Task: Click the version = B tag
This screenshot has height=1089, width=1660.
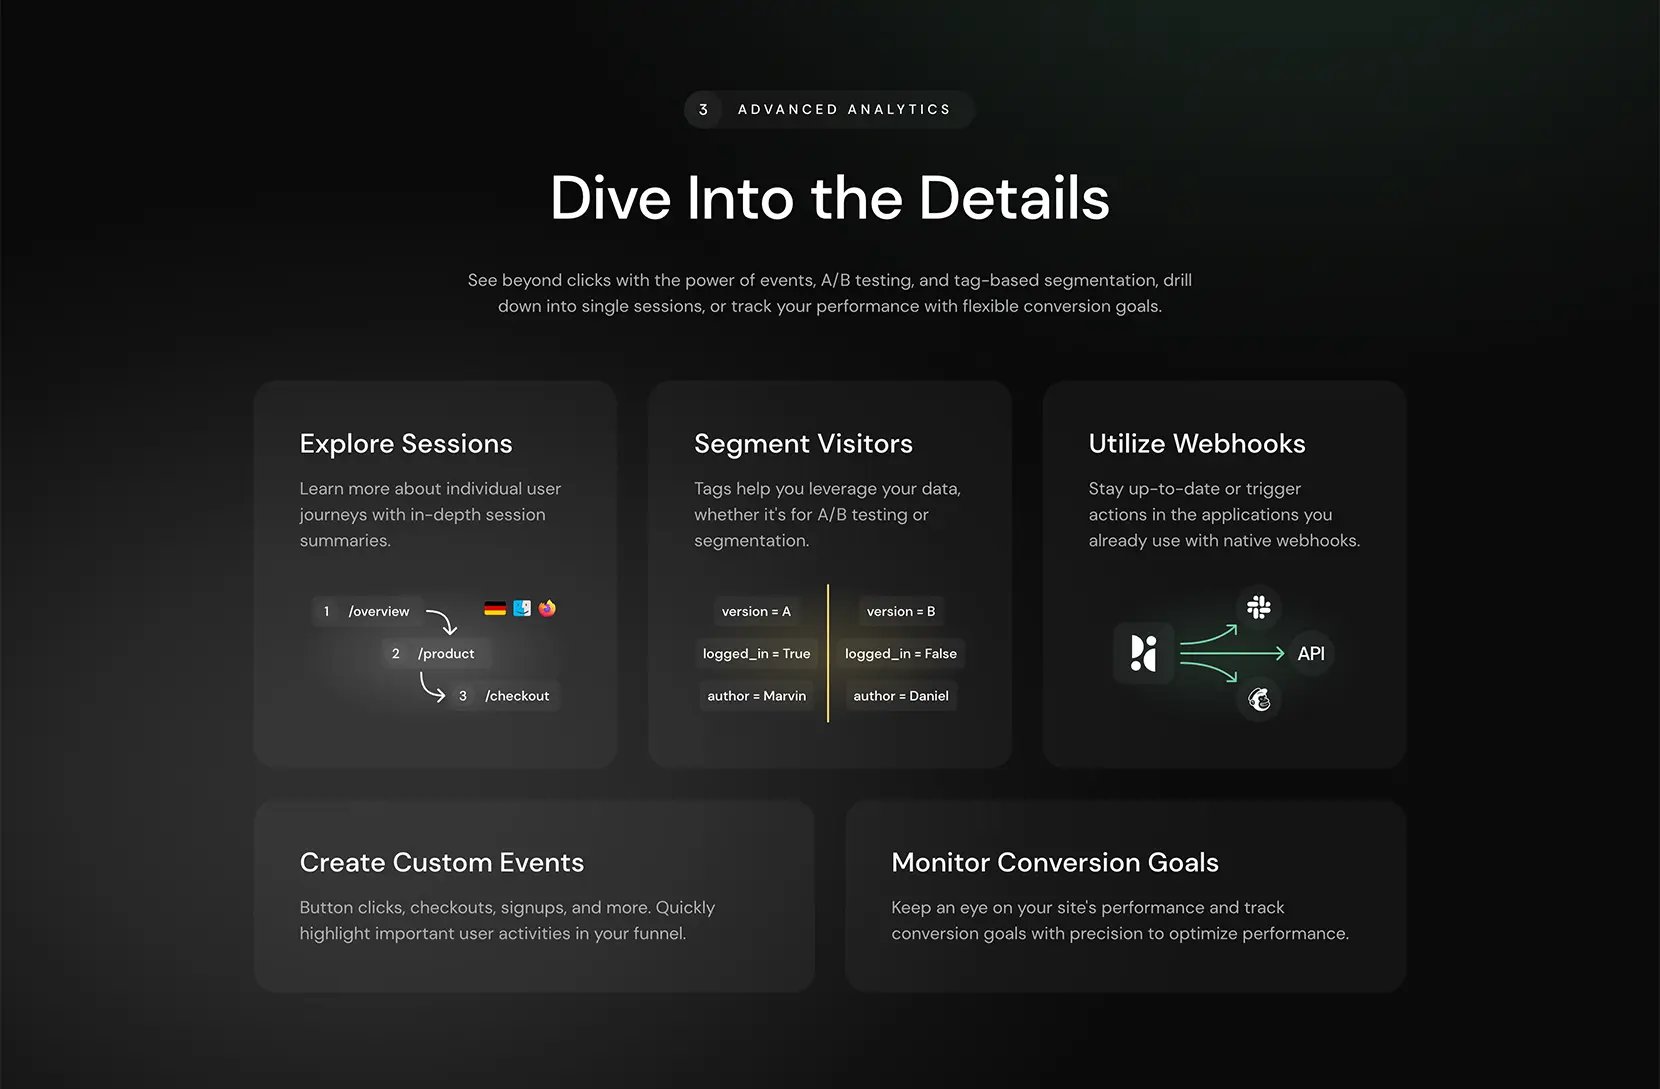Action: pos(901,611)
